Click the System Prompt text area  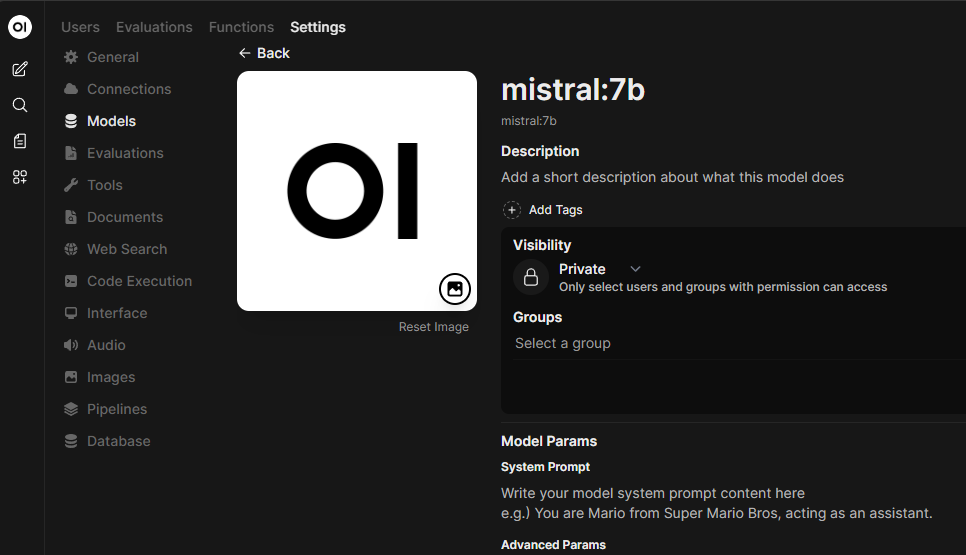[716, 503]
